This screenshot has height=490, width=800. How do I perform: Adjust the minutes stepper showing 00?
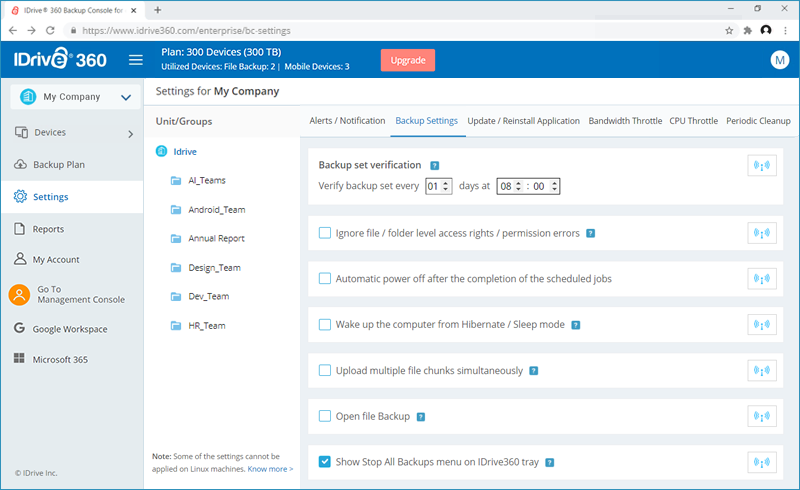pyautogui.click(x=554, y=186)
